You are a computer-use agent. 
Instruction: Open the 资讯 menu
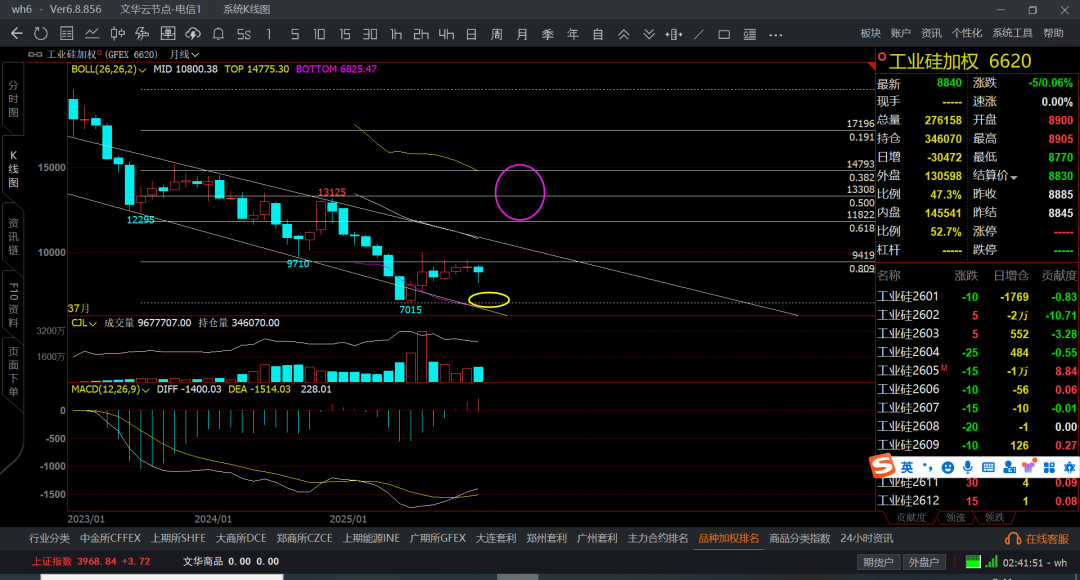click(x=931, y=33)
